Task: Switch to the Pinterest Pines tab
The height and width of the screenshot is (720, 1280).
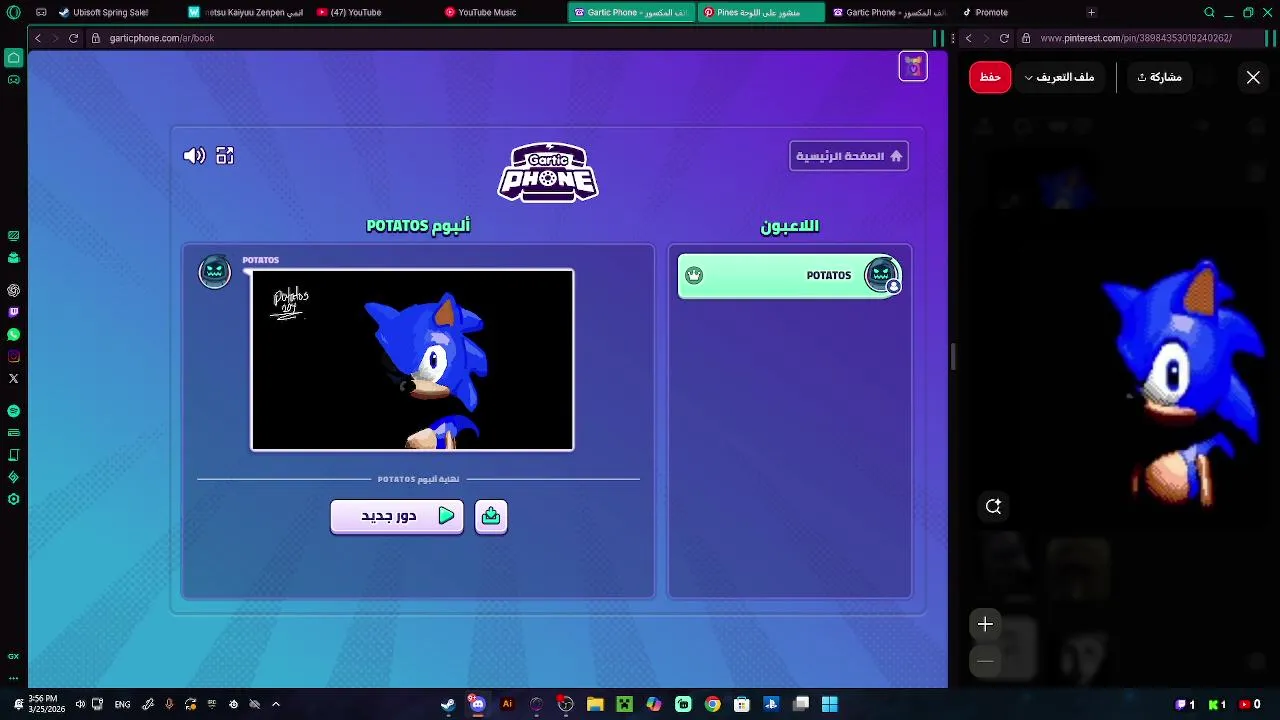Action: 762,13
